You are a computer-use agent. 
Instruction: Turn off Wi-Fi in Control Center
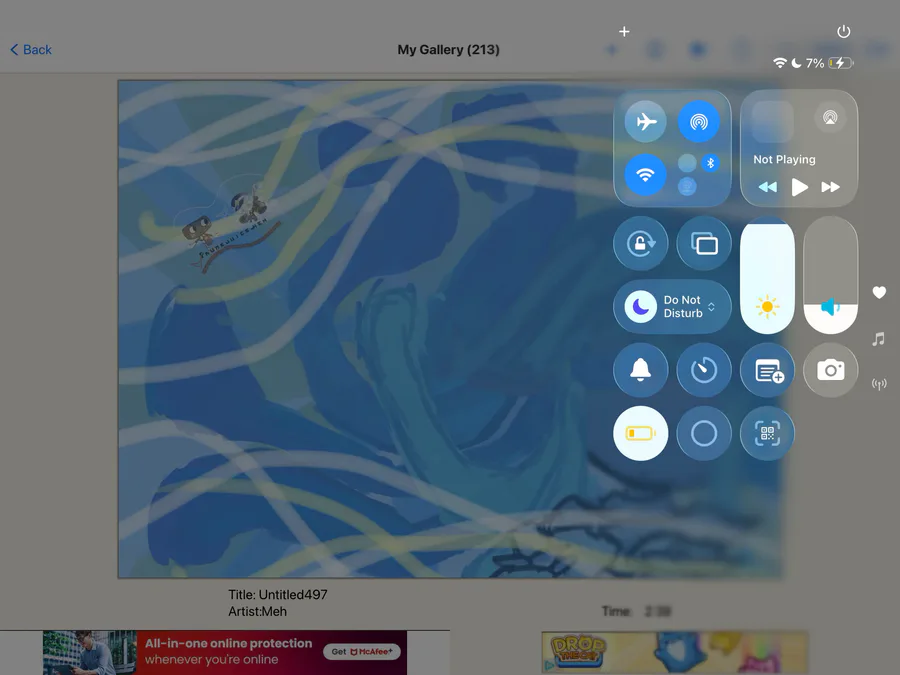pos(646,174)
